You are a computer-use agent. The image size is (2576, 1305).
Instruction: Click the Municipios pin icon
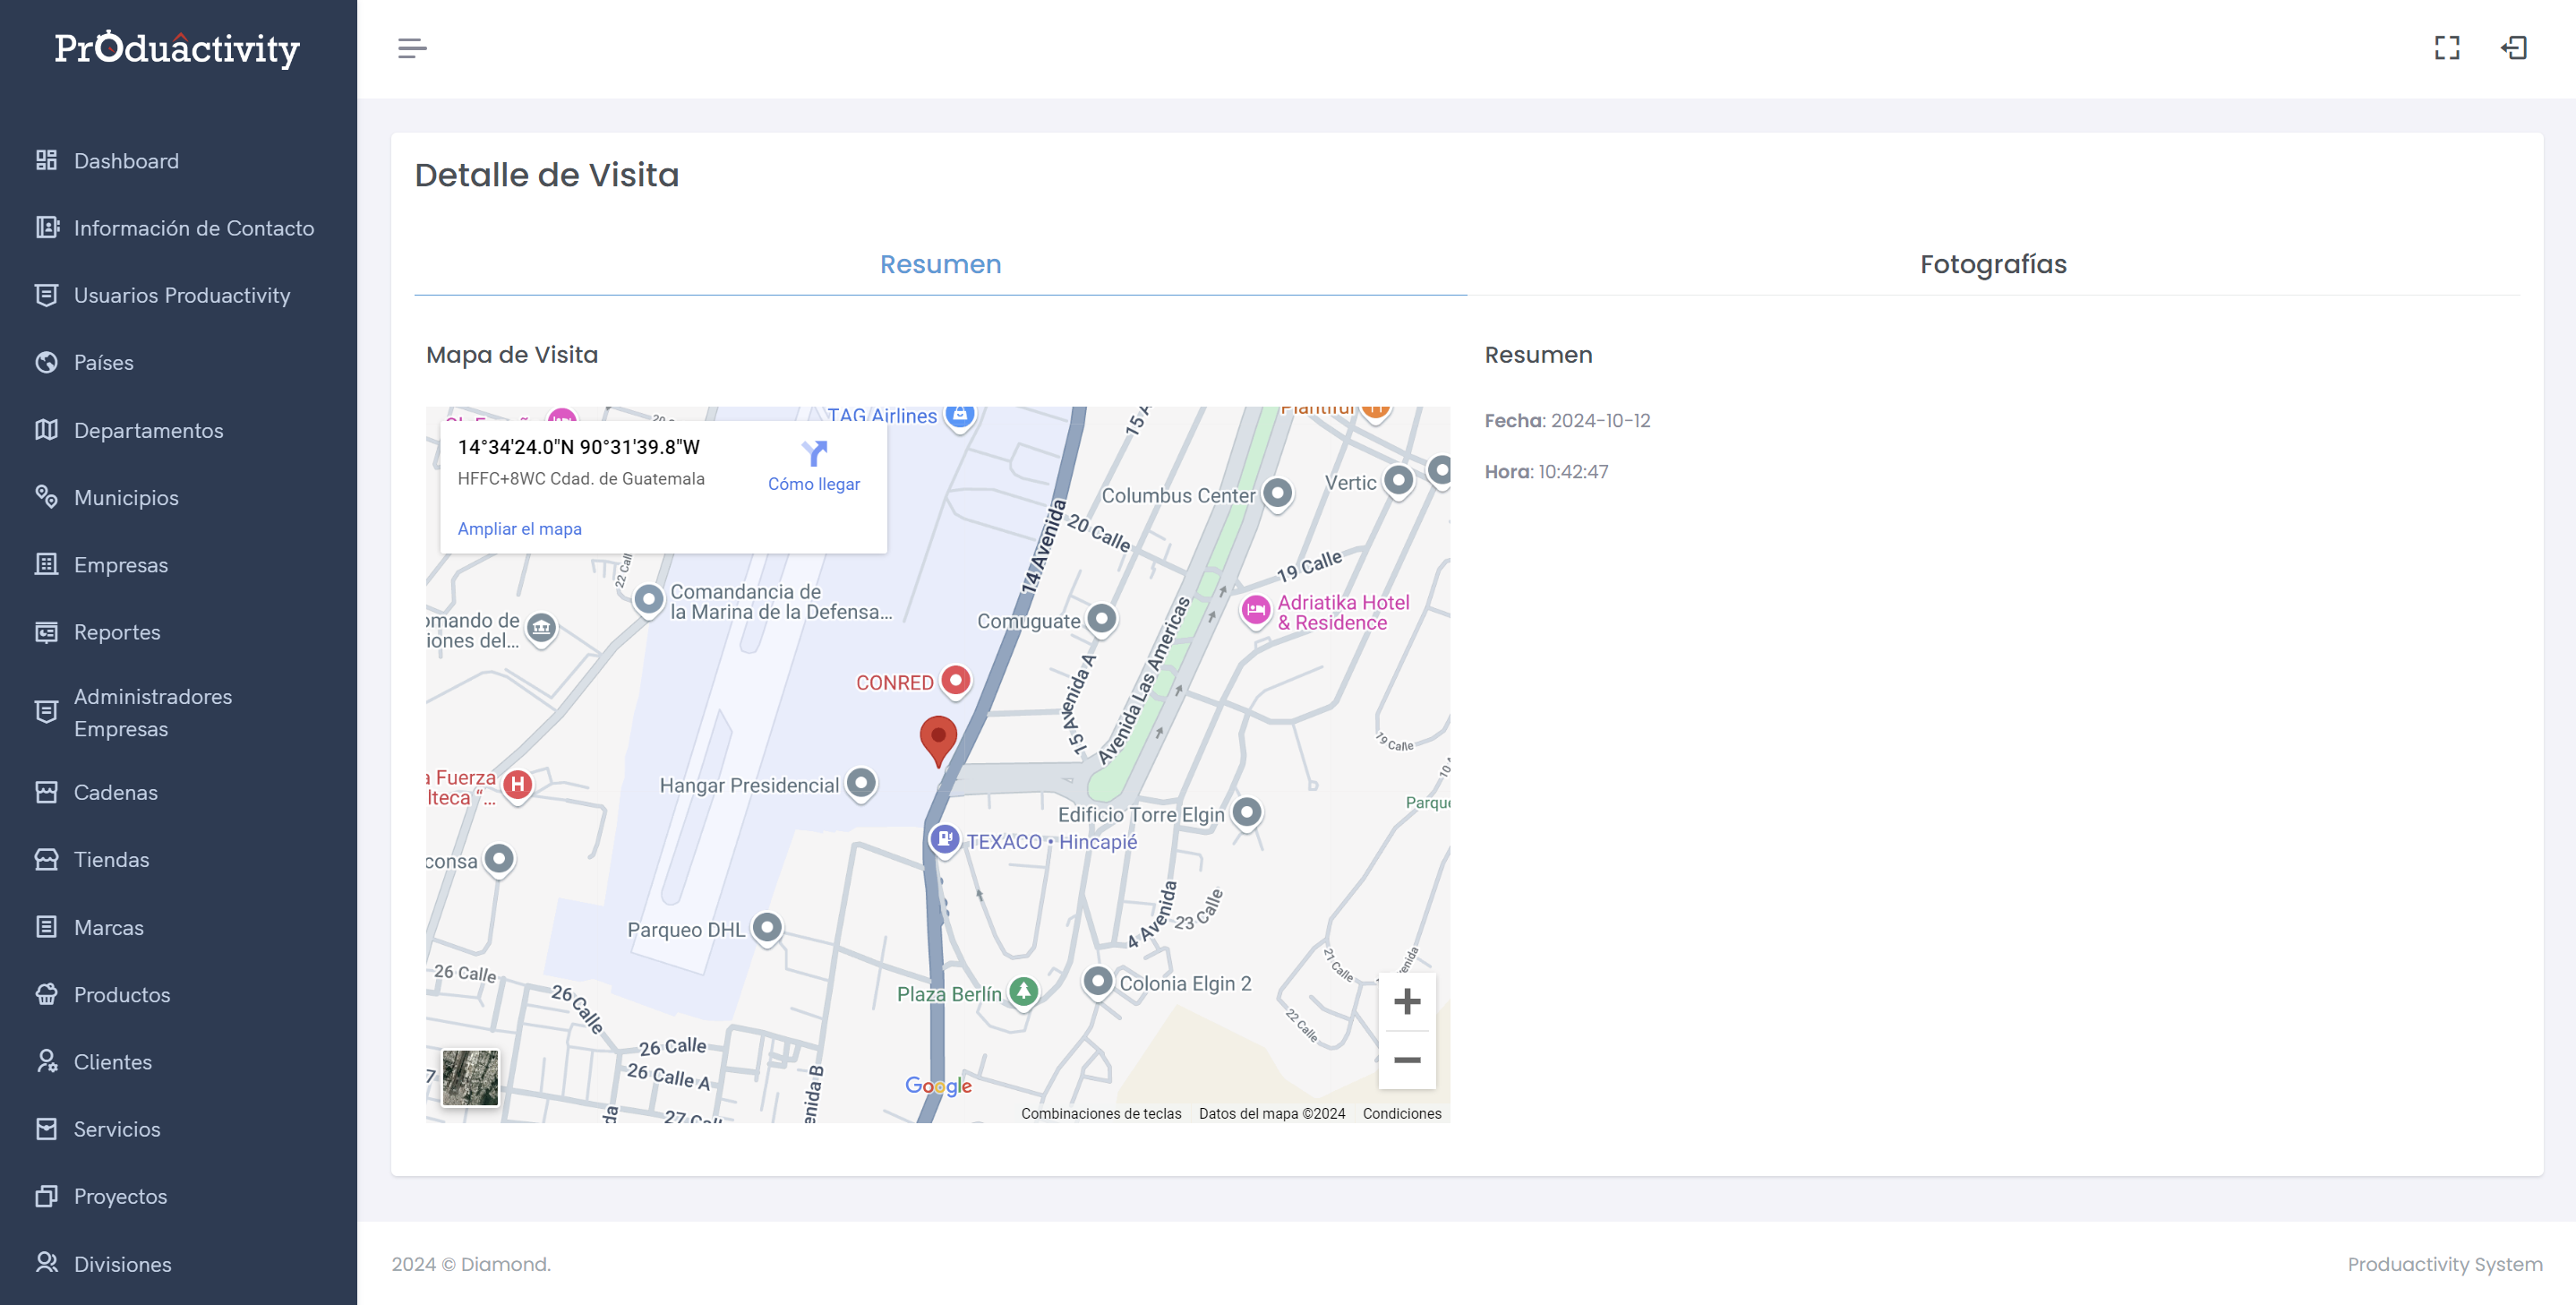[46, 497]
